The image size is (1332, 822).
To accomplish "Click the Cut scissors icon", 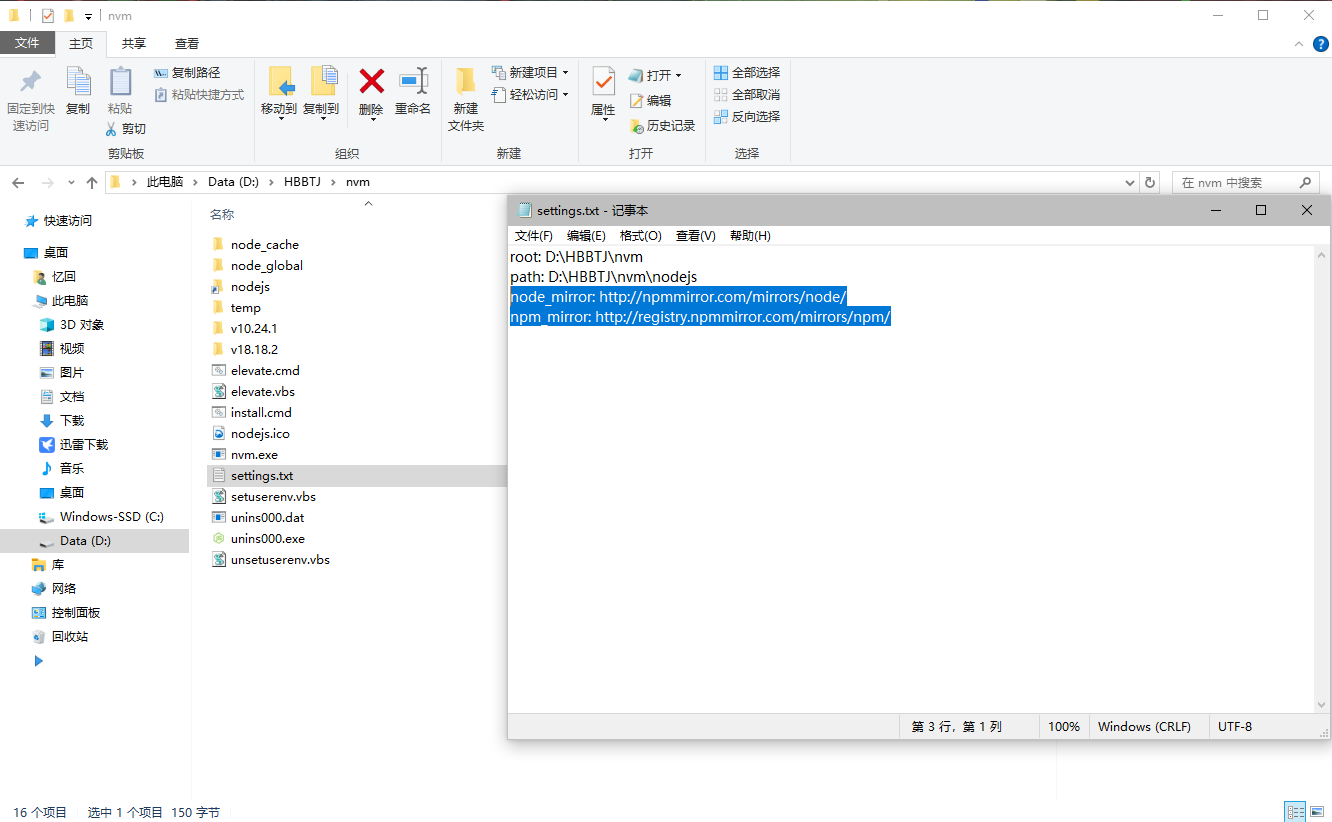I will (113, 129).
